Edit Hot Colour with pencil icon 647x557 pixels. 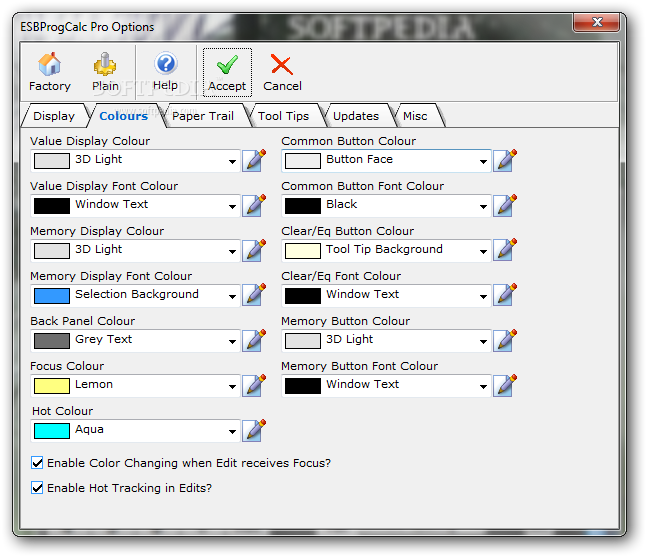pyautogui.click(x=254, y=430)
